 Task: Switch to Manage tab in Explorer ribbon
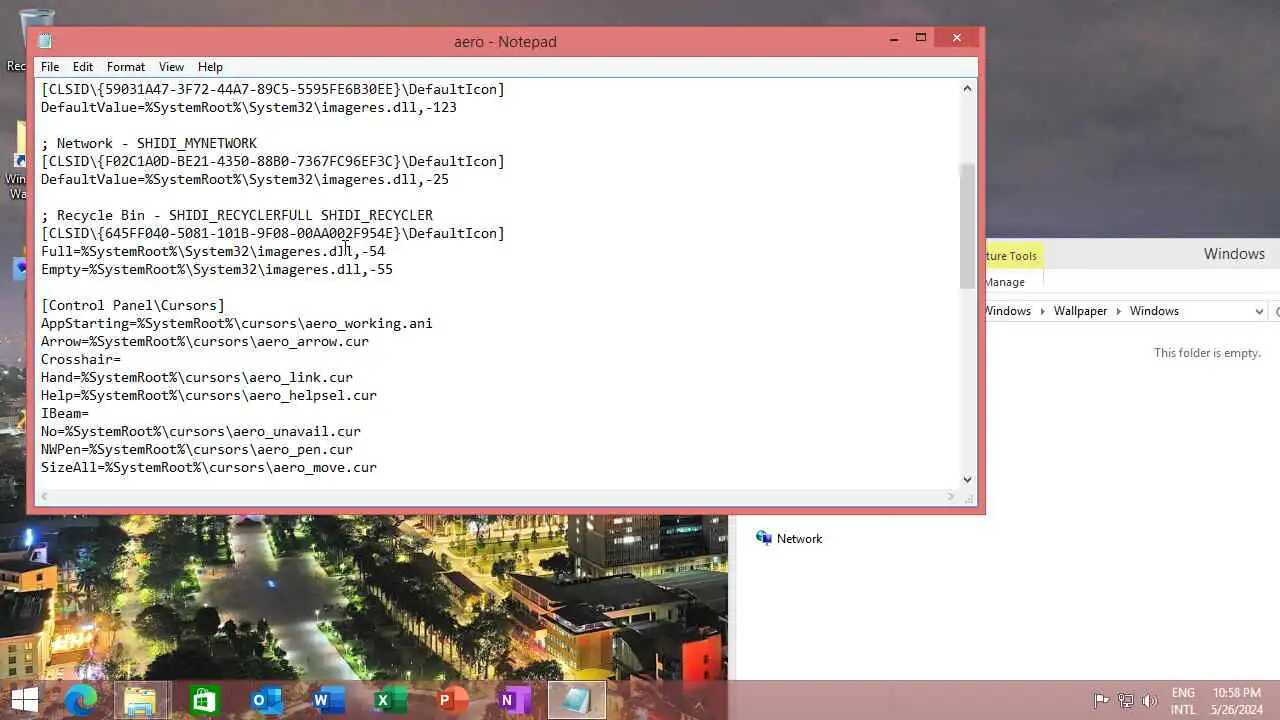[1005, 282]
